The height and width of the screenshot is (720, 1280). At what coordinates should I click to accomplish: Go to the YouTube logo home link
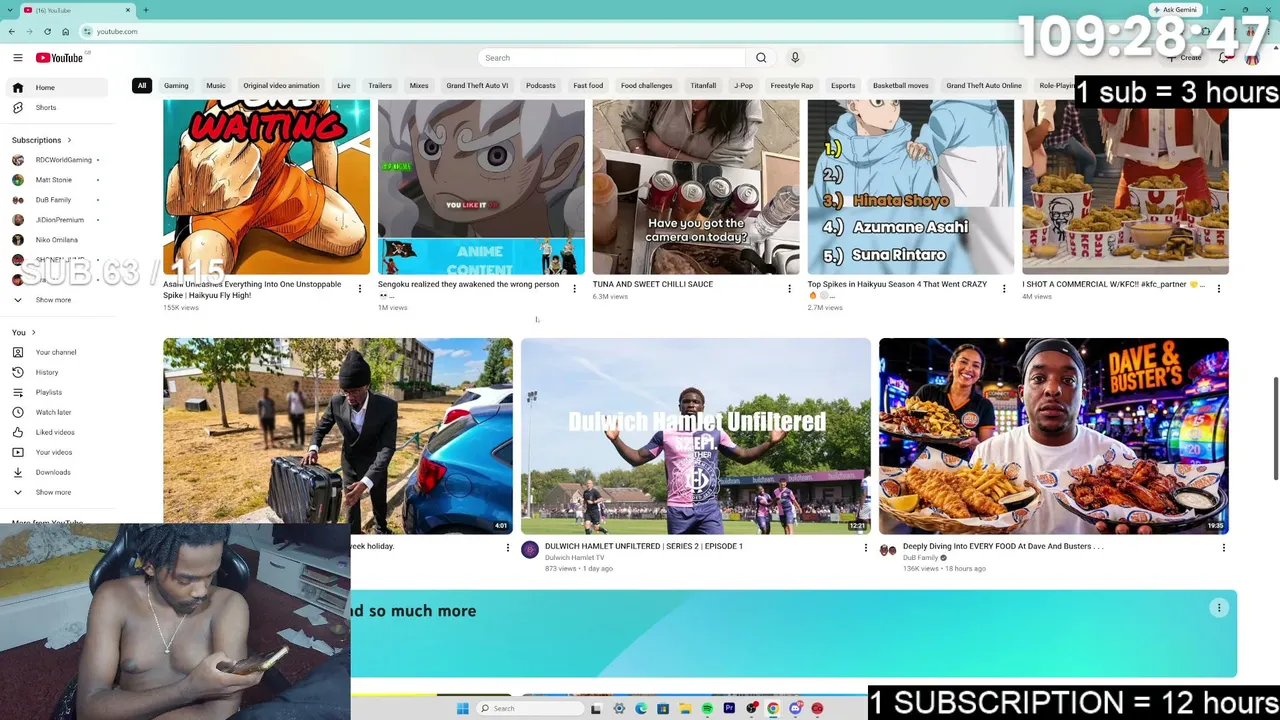click(60, 58)
